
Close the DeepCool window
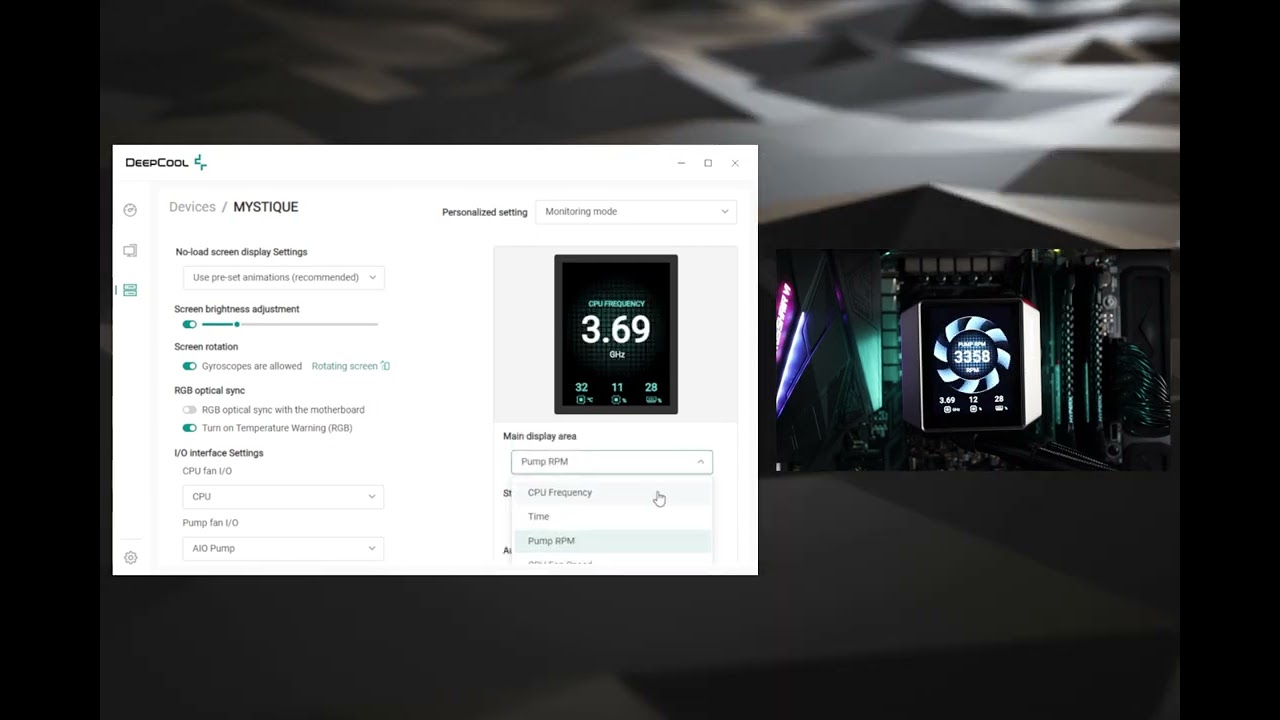(735, 163)
